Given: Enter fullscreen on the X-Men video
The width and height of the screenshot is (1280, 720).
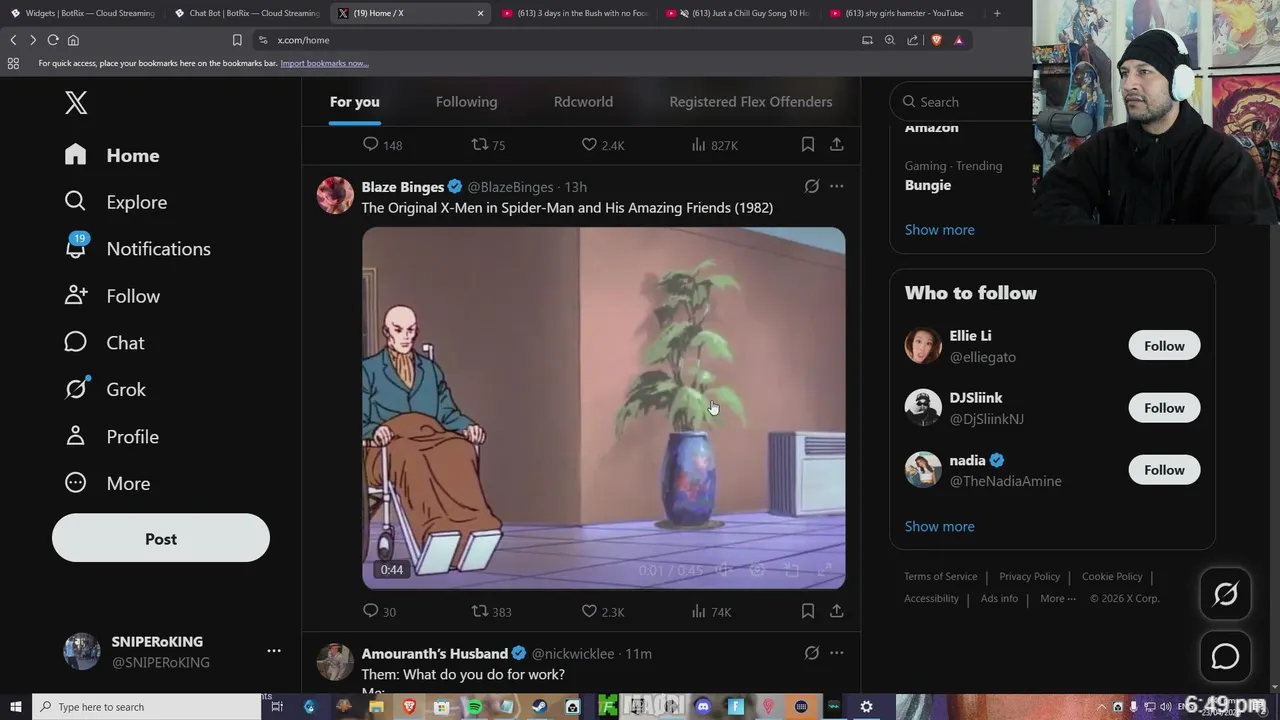Looking at the screenshot, I should click(x=825, y=570).
